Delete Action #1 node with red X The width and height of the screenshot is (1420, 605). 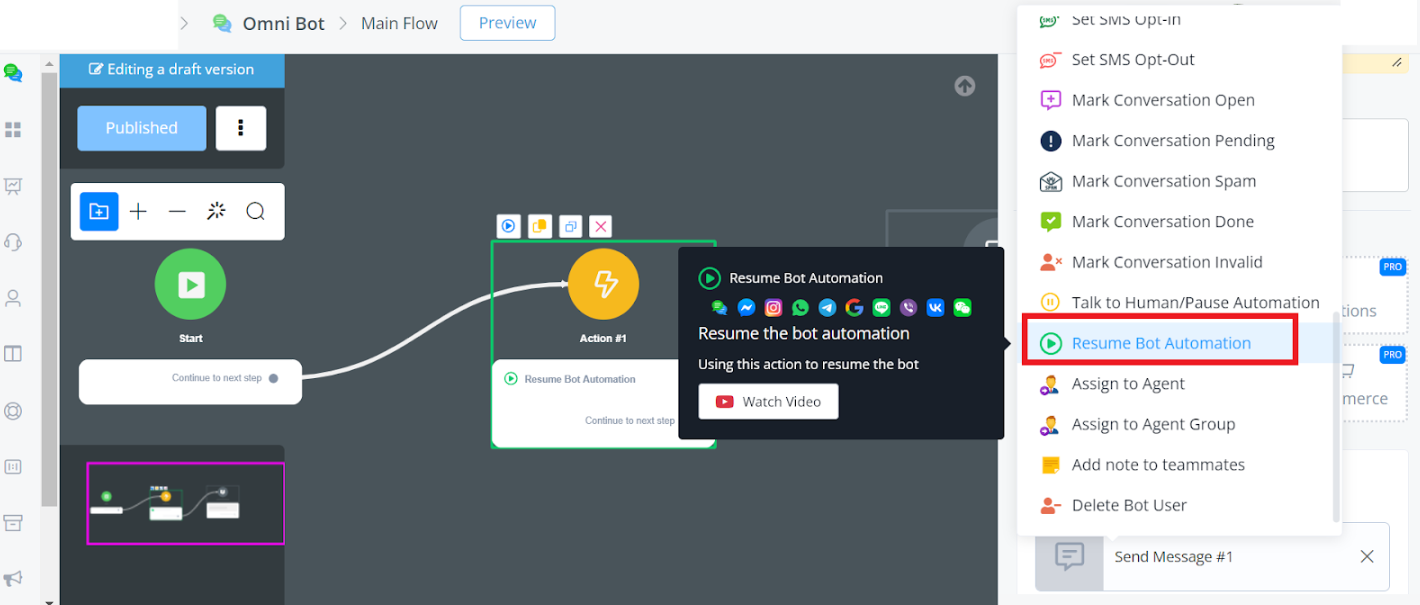click(599, 226)
